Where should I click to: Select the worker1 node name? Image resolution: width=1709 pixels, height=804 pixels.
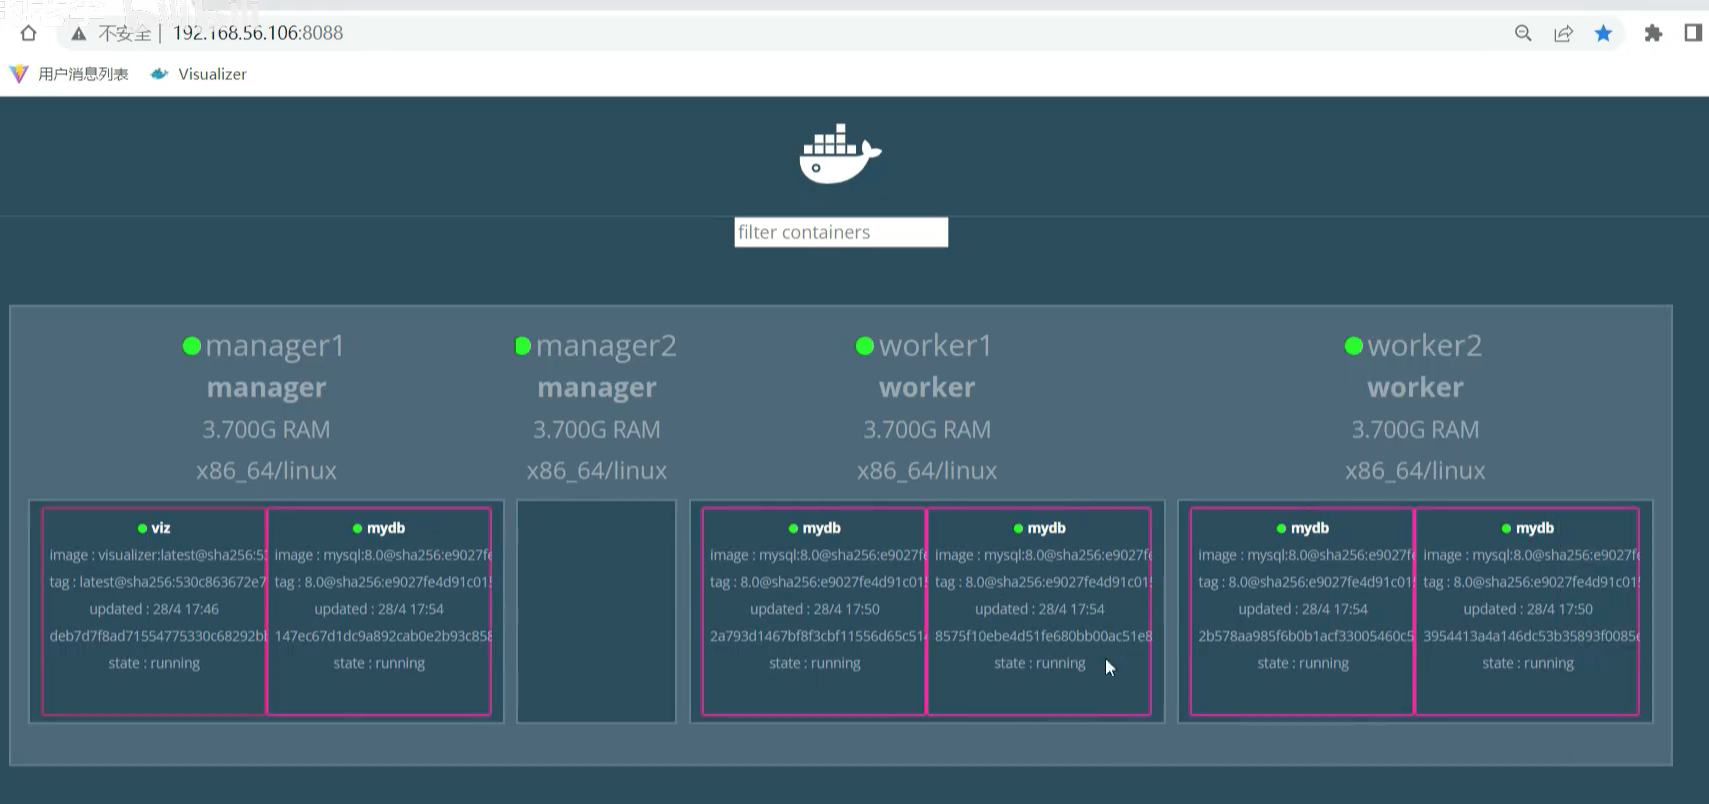point(936,346)
